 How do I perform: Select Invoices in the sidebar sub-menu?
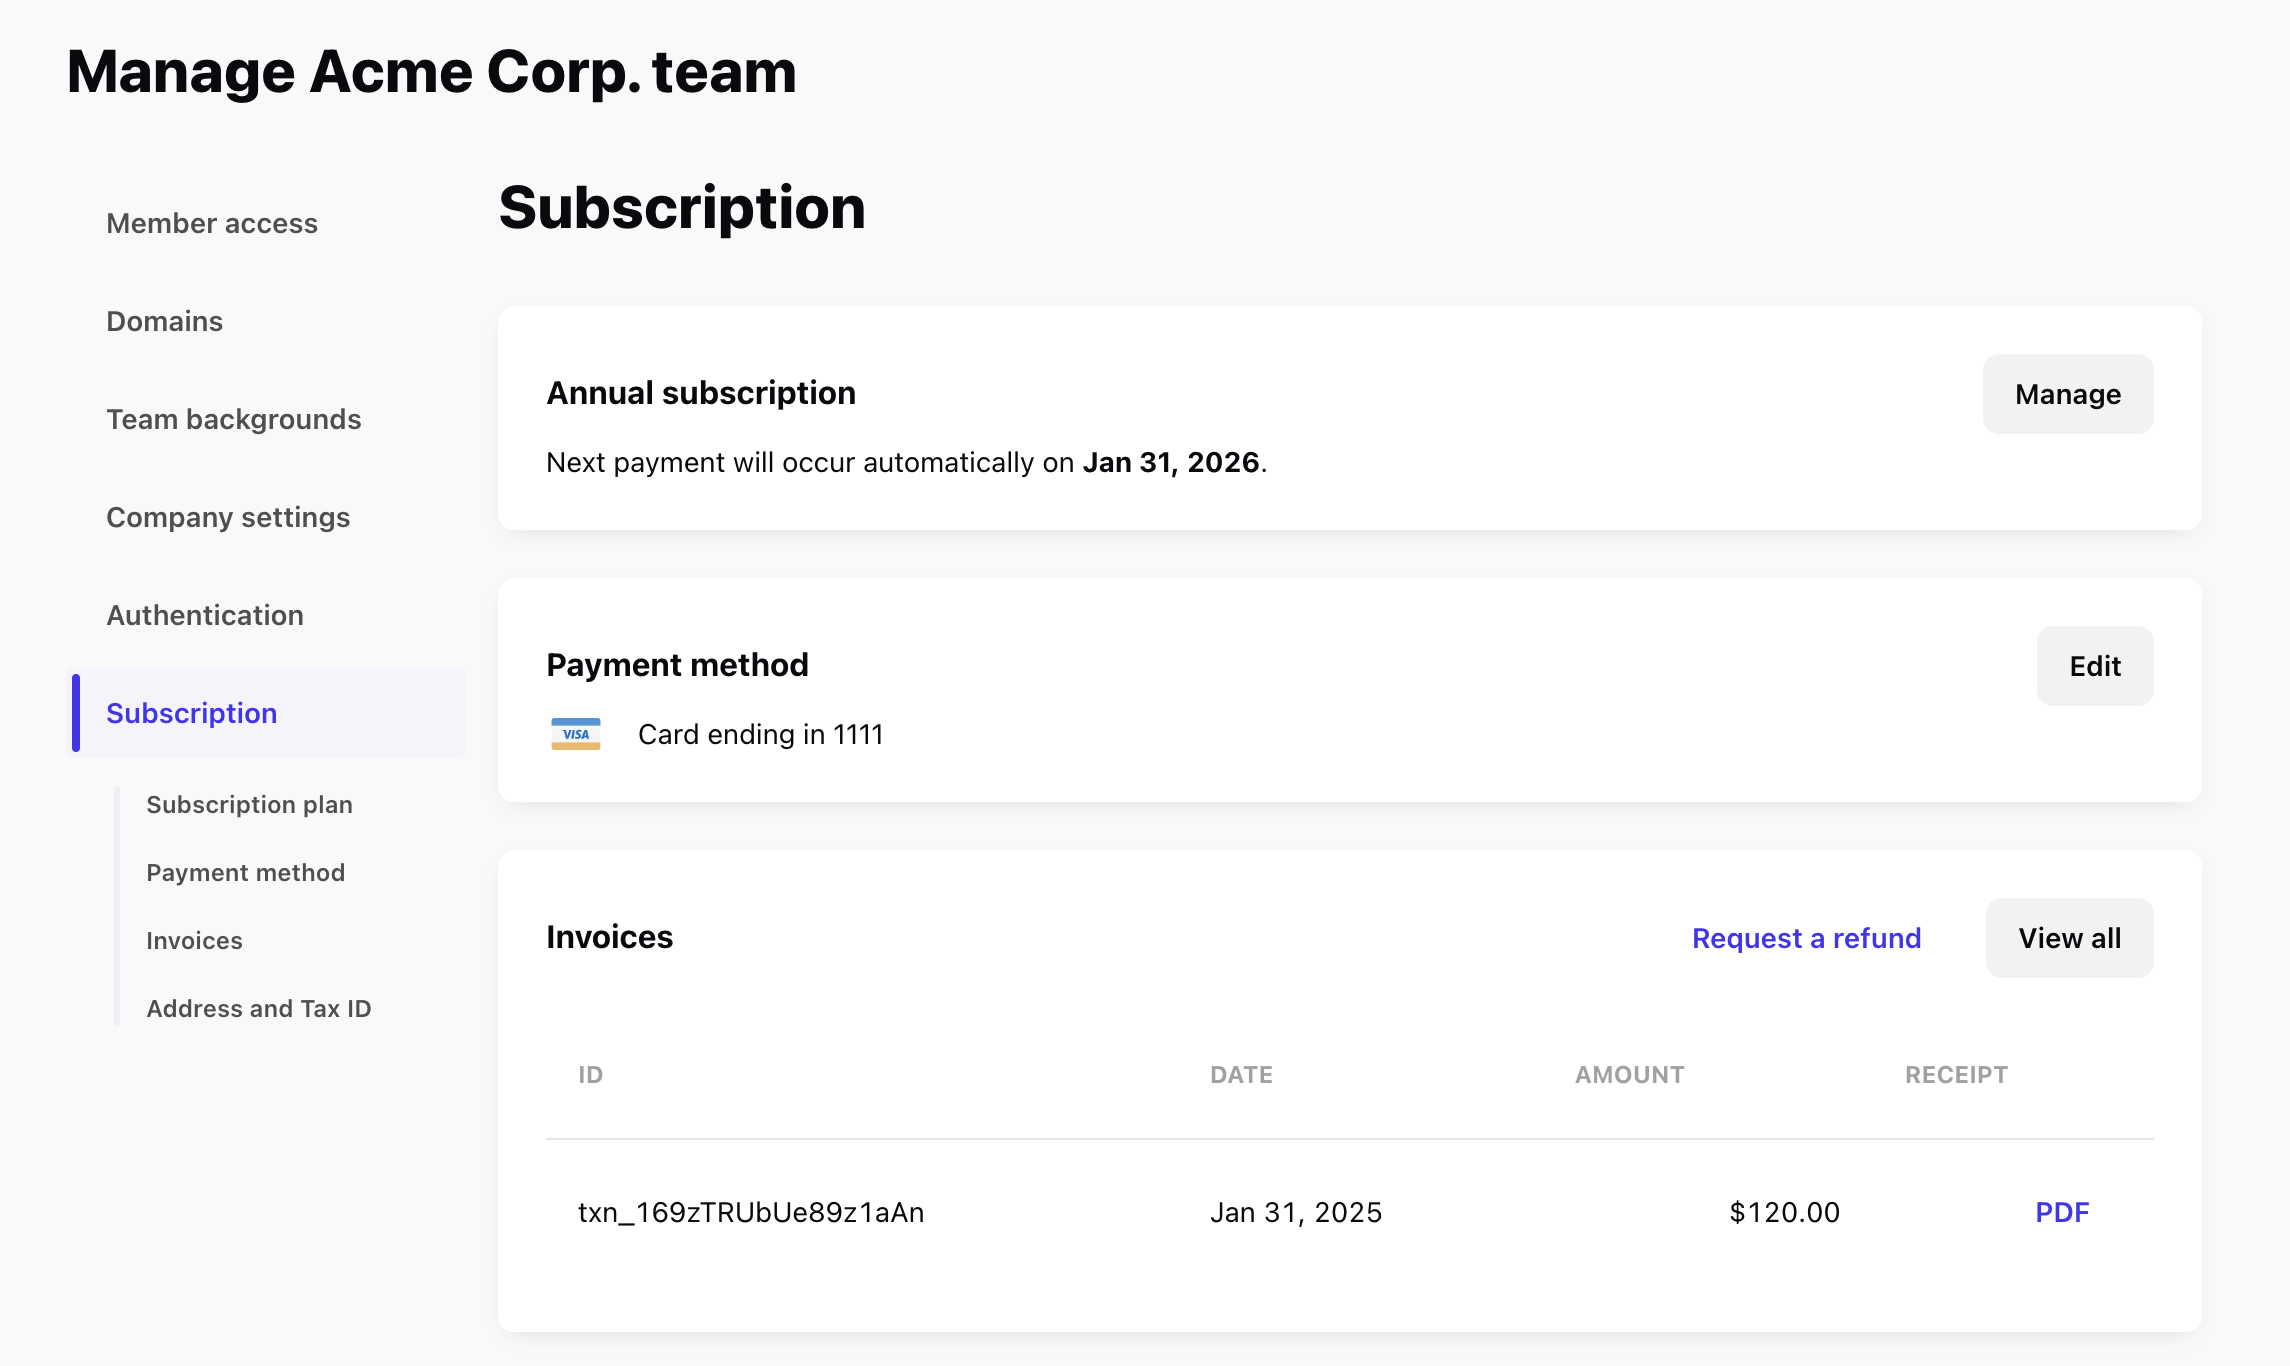(x=195, y=940)
